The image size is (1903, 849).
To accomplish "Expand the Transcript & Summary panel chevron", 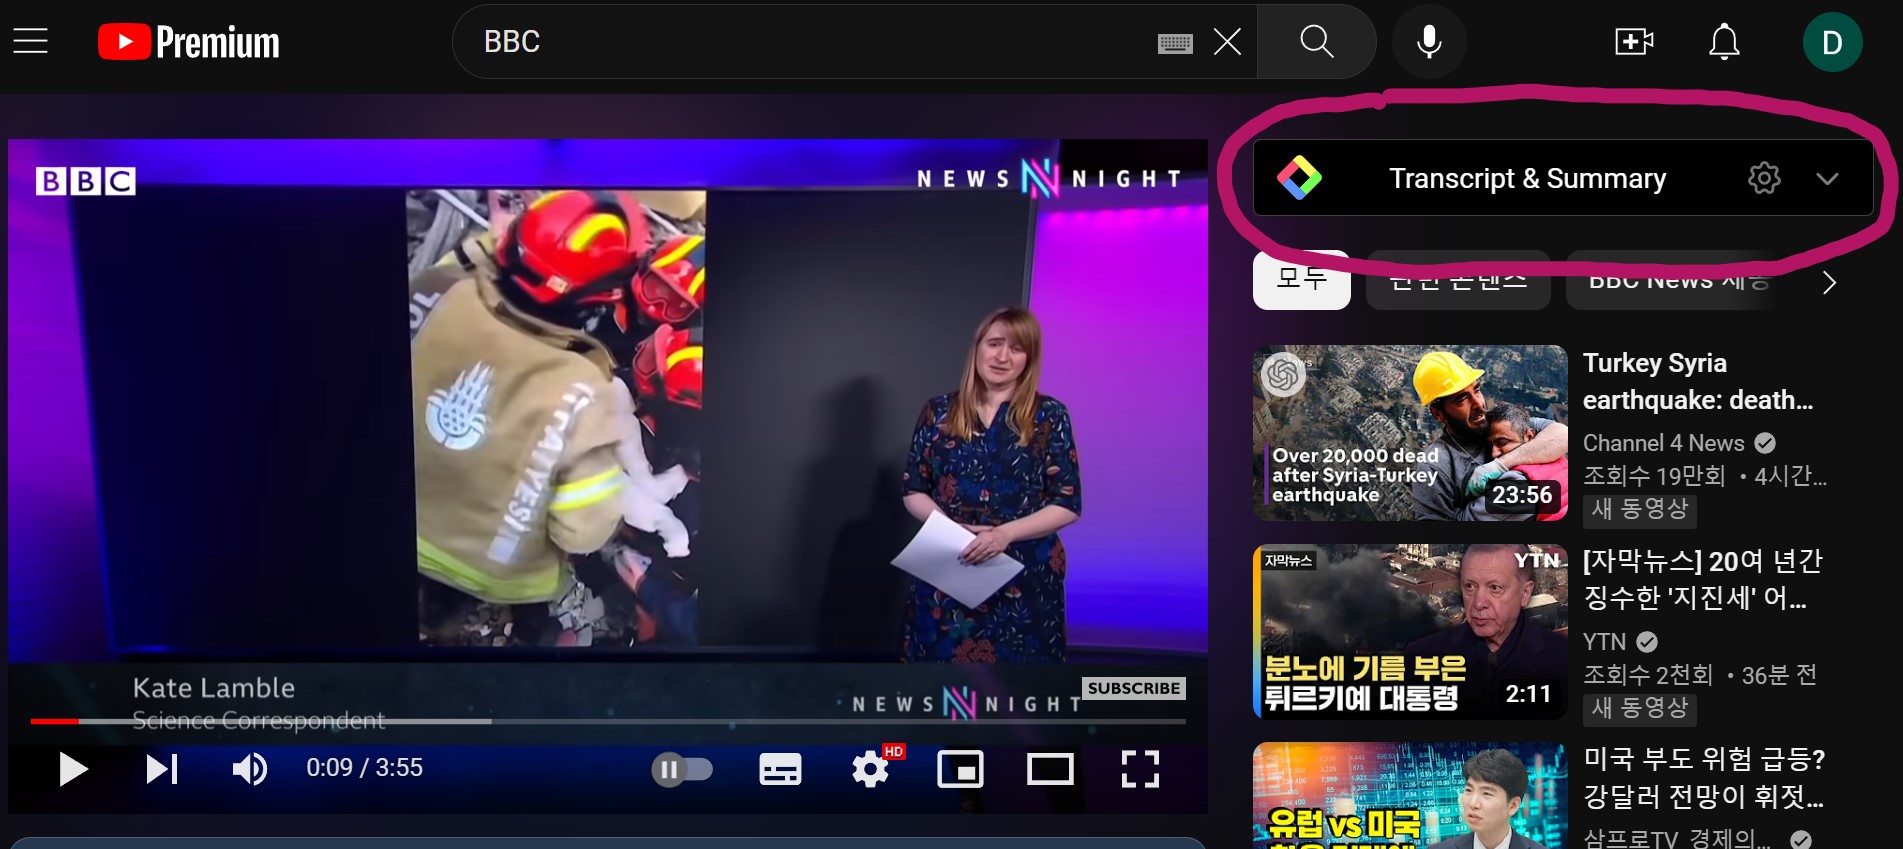I will pos(1827,179).
